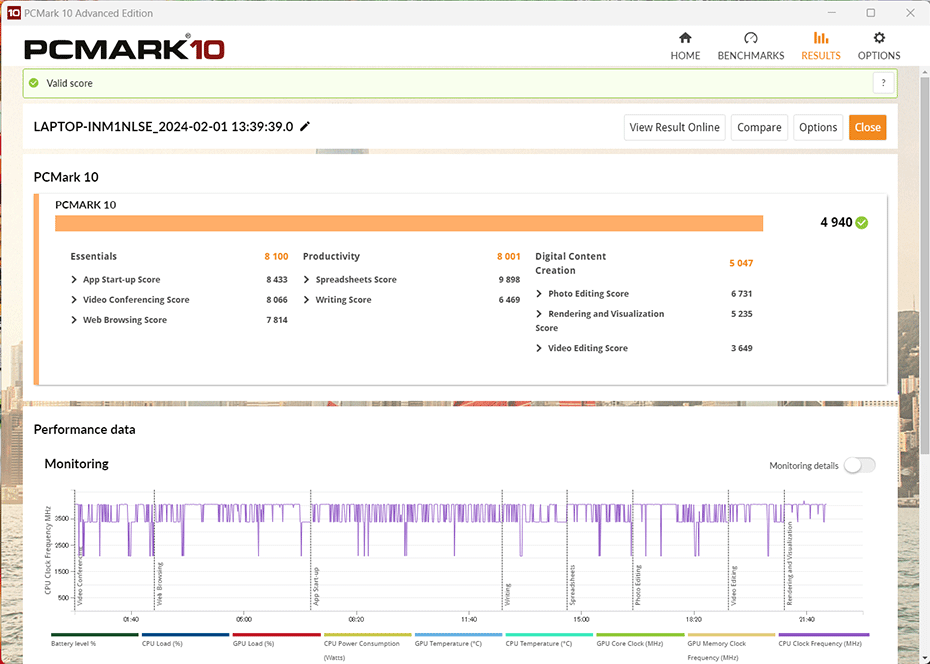Open Options gear in top navigation
Viewport: 930px width, 664px height.
pyautogui.click(x=879, y=39)
